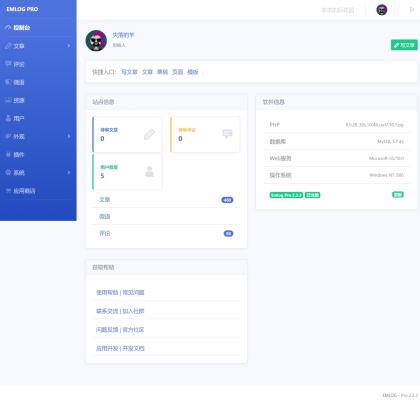Click the 评论 comments icon in sidebar
Viewport: 420px width, 404px height.
click(x=8, y=64)
